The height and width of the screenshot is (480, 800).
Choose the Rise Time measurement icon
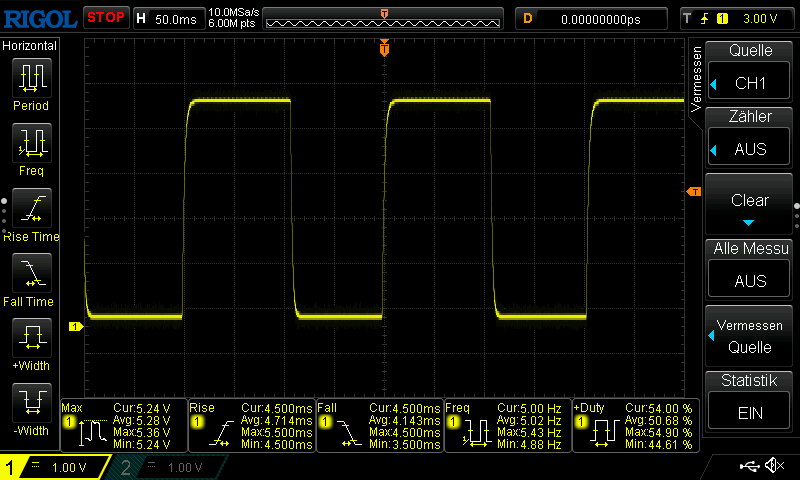[30, 209]
